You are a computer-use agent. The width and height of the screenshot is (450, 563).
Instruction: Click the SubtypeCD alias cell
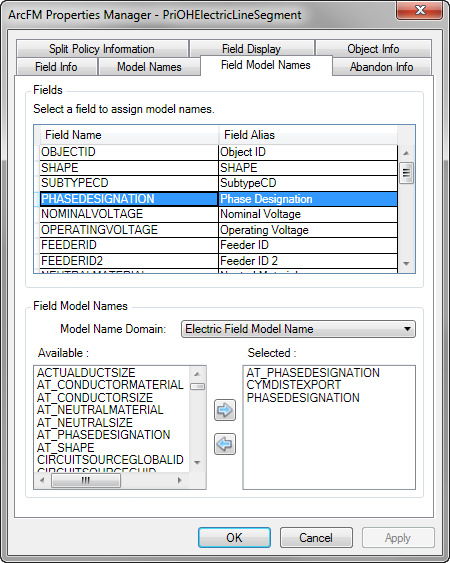coord(308,183)
